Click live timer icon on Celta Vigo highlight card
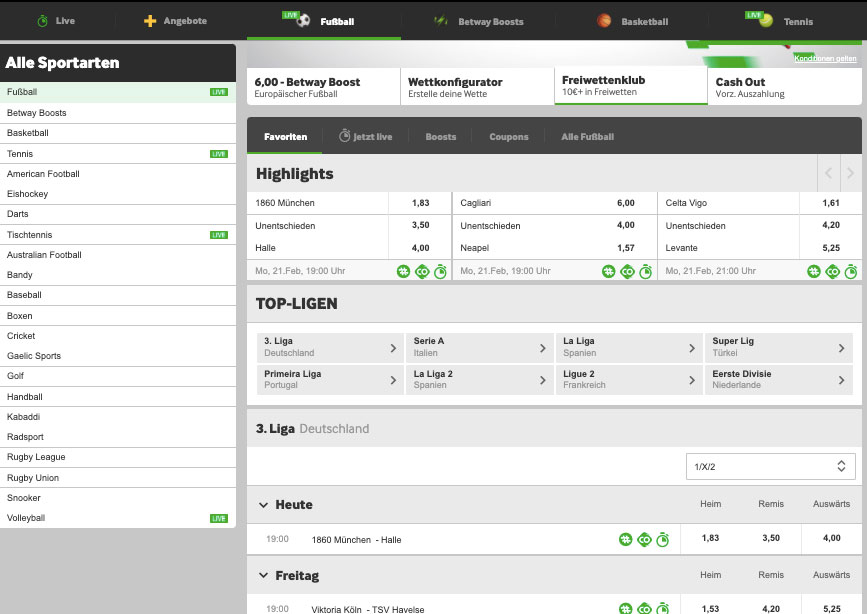867x614 pixels. pyautogui.click(x=851, y=272)
